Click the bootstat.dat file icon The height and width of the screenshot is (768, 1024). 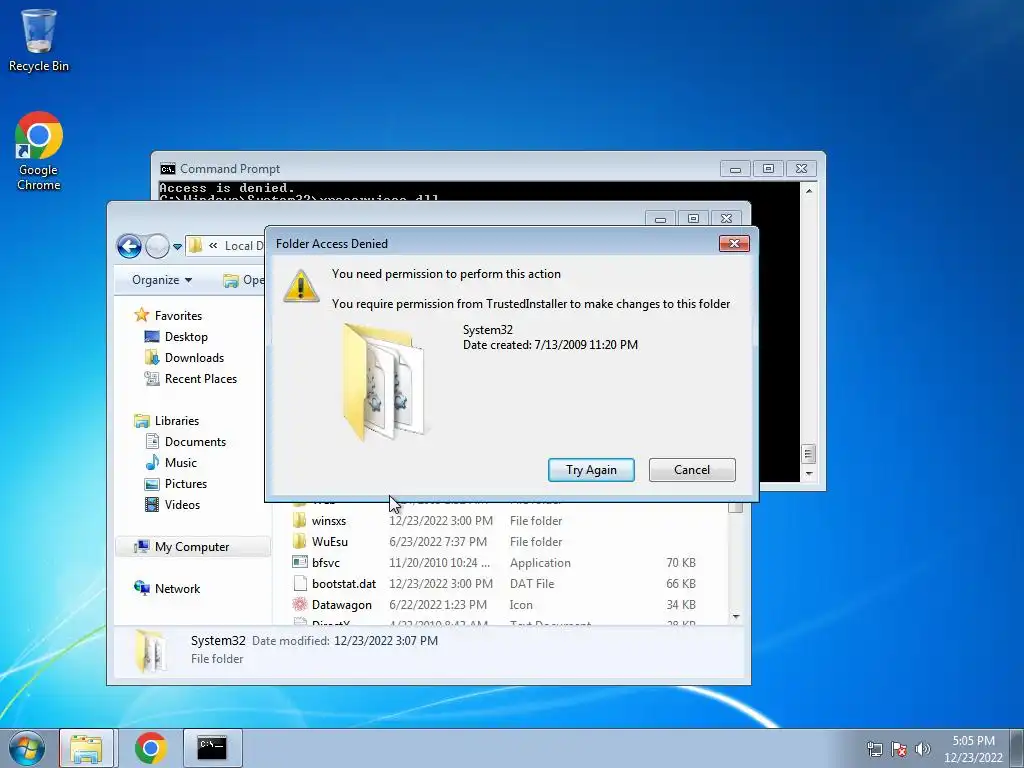coord(300,583)
